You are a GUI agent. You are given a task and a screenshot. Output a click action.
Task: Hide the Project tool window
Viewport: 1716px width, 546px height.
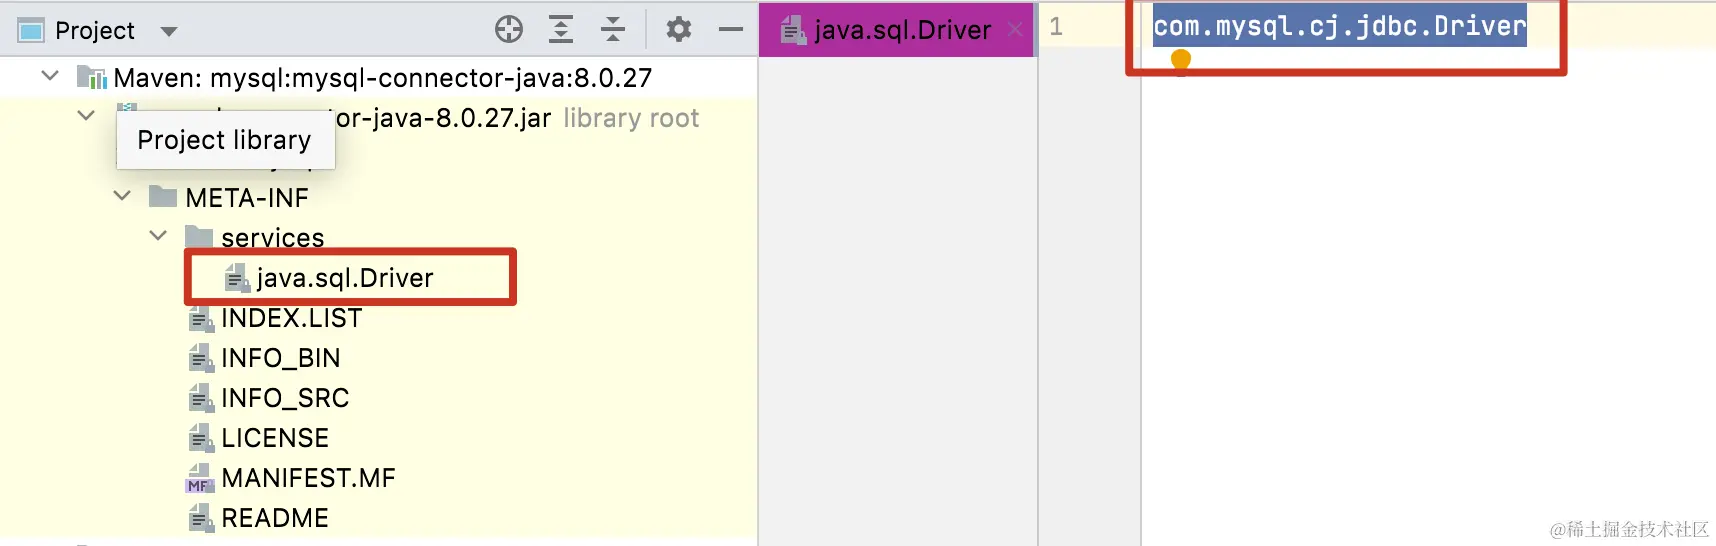[731, 30]
